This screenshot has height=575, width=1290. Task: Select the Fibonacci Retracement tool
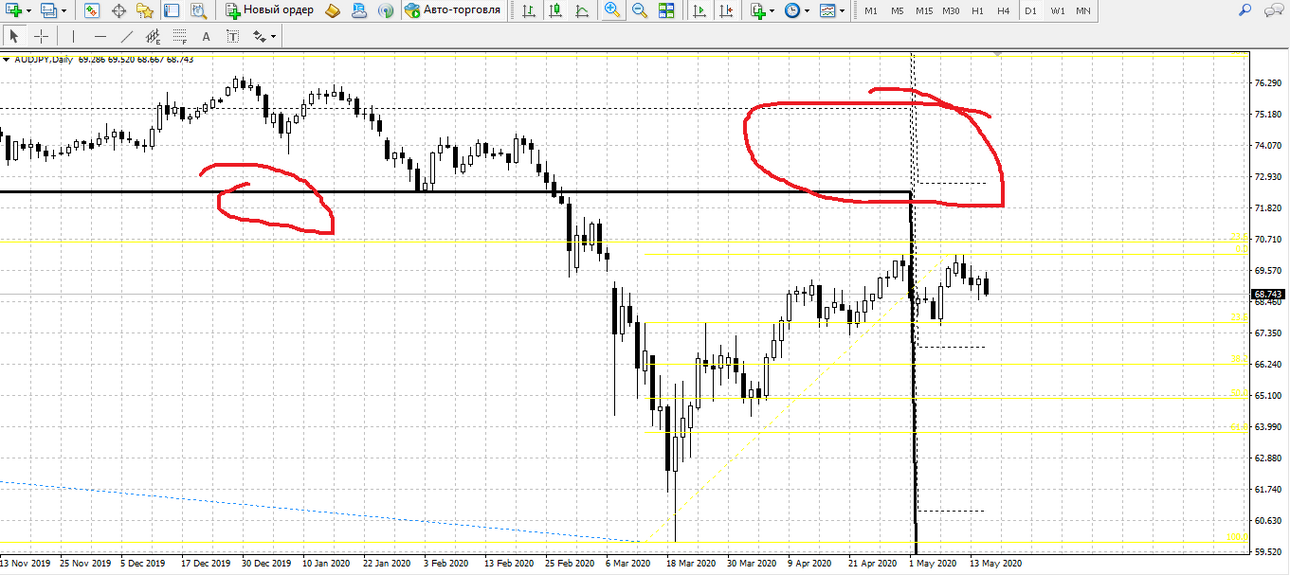click(x=180, y=36)
